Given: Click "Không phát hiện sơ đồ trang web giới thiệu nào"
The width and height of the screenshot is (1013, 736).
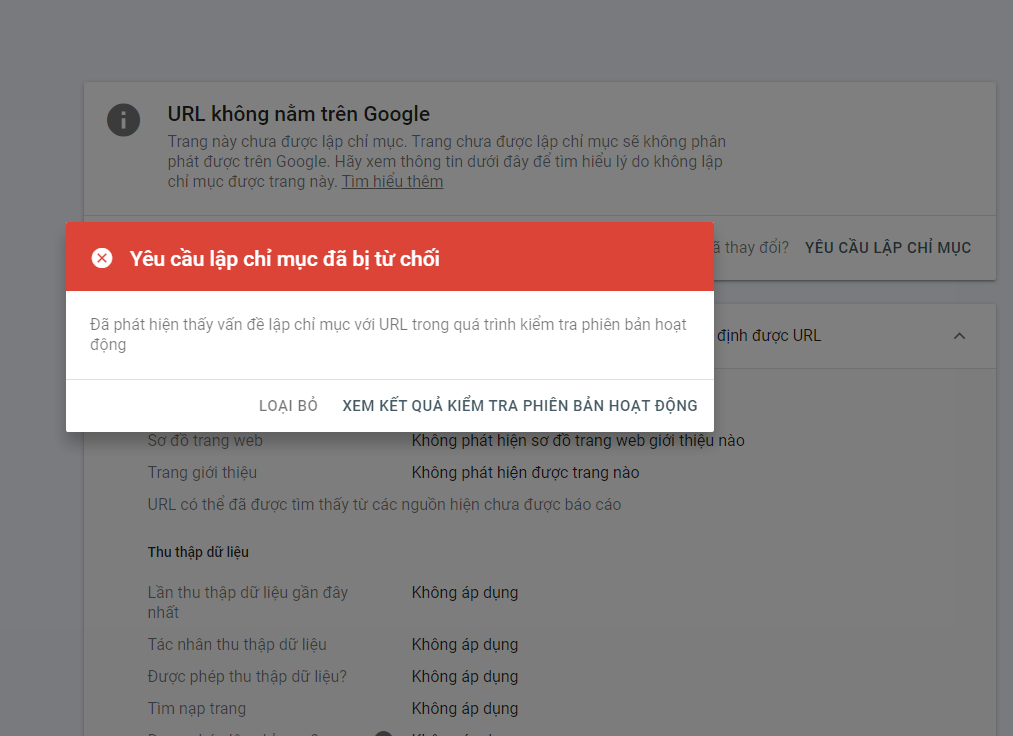Looking at the screenshot, I should pyautogui.click(x=578, y=441).
